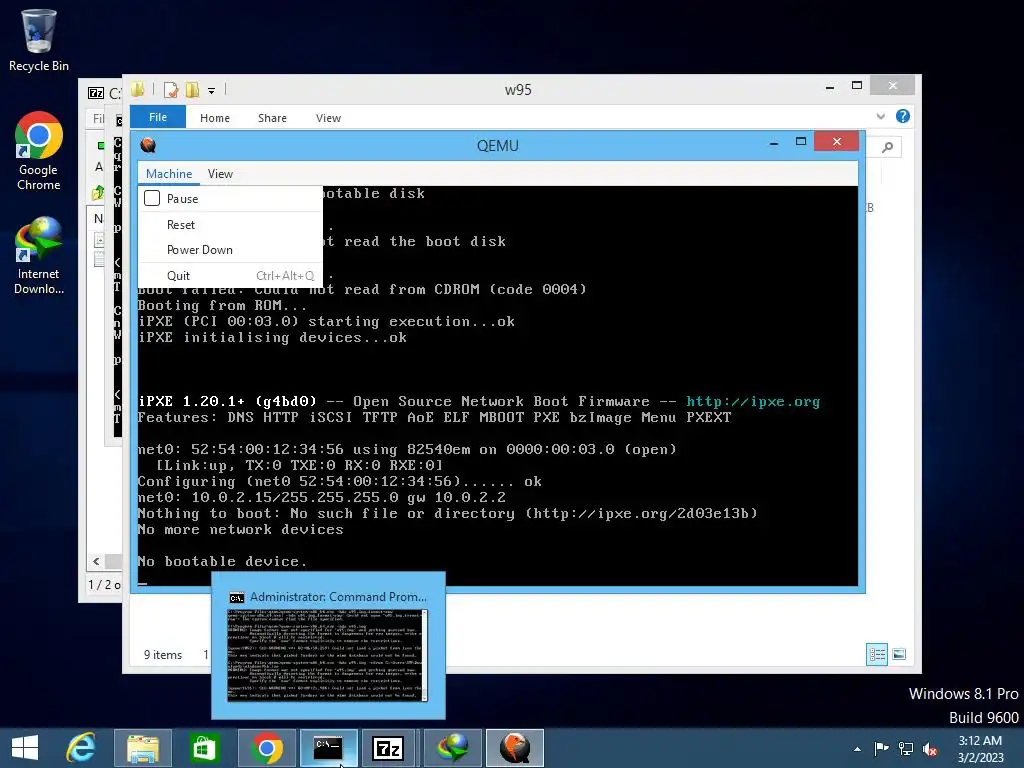The image size is (1024, 768).
Task: Open the Windows Start button
Action: (25, 748)
